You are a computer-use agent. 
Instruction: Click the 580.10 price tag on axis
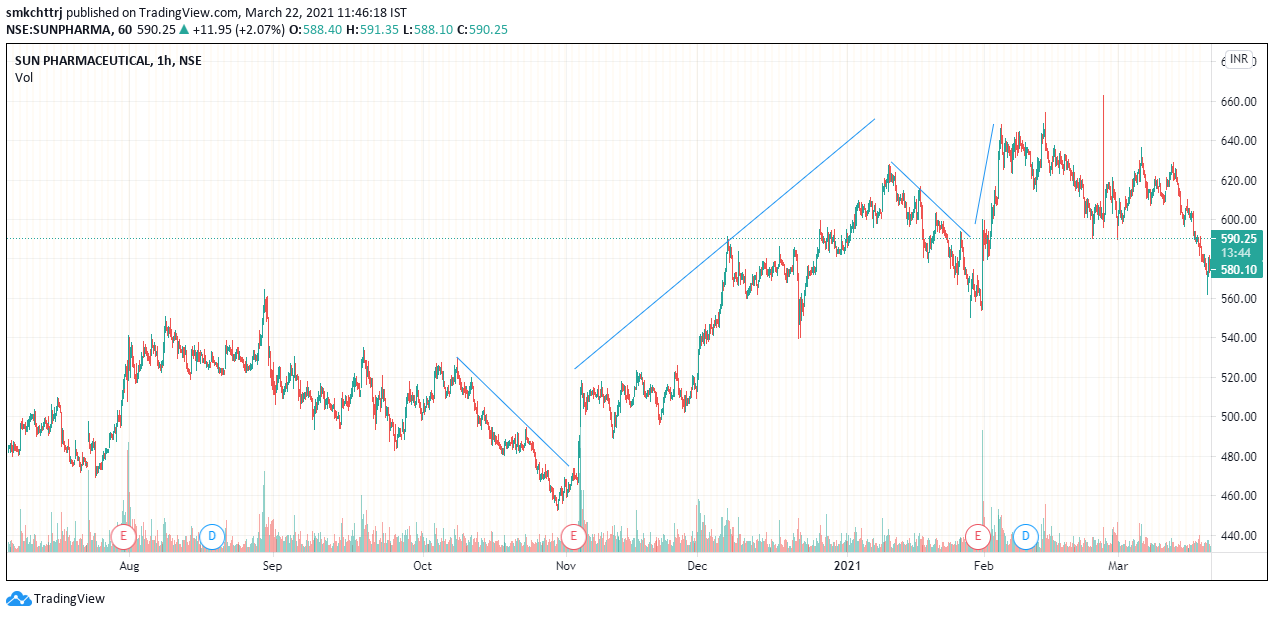(1238, 270)
